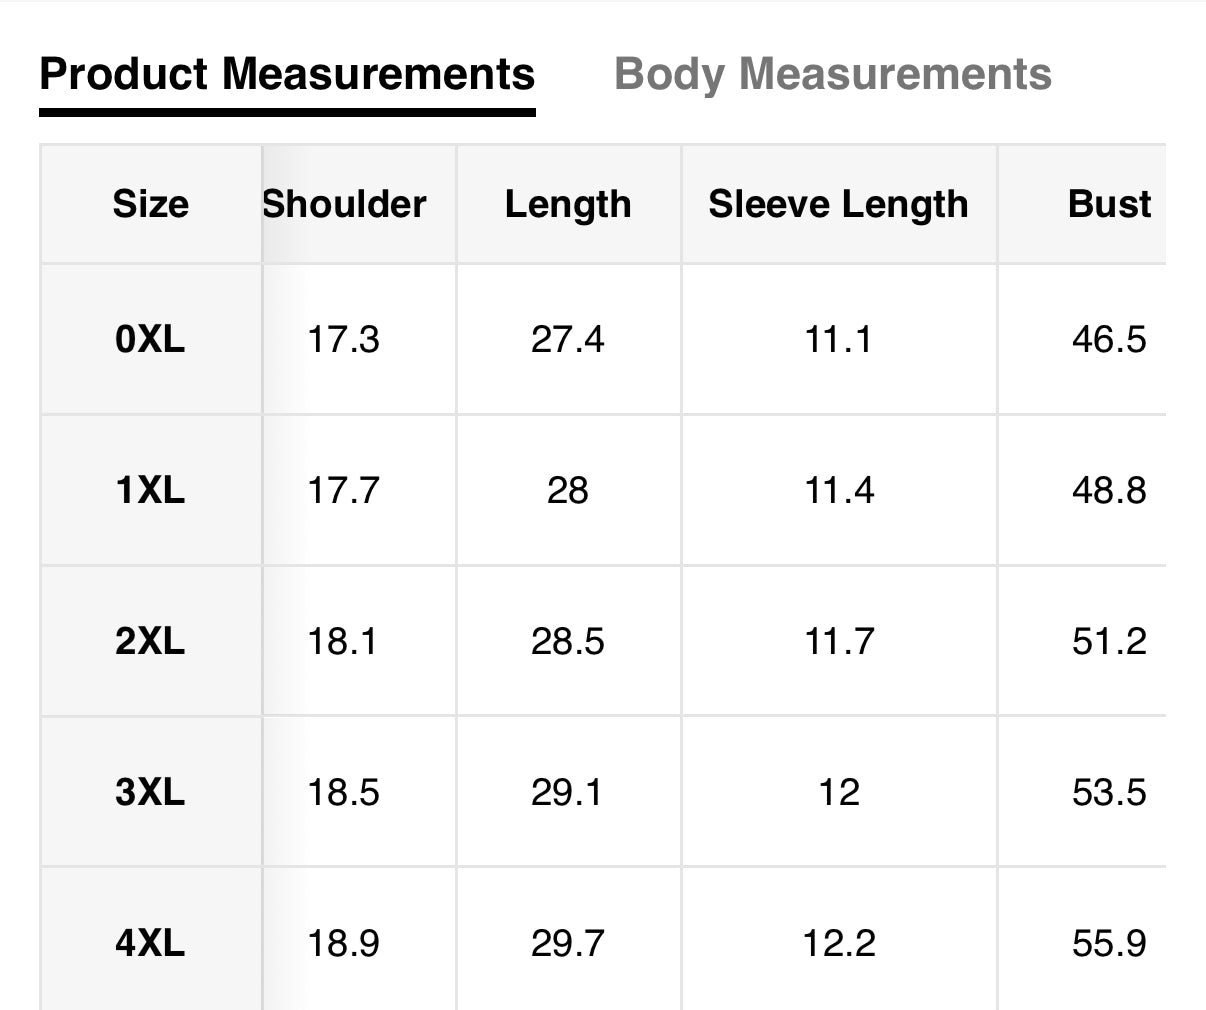Screen dimensions: 1206x1010
Task: Click the 18.9 shoulder value for 4XL
Action: pyautogui.click(x=344, y=942)
